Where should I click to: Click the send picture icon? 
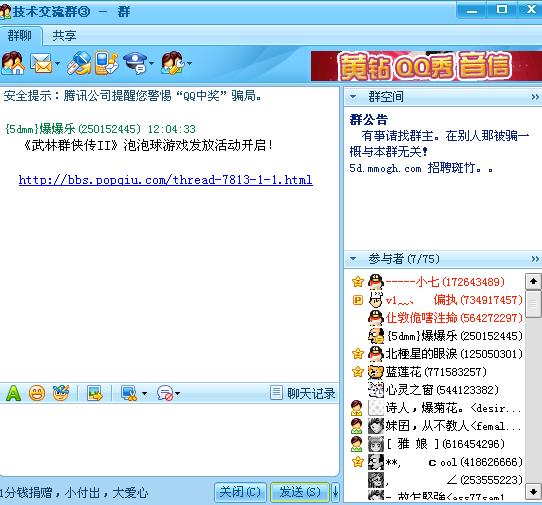click(95, 393)
